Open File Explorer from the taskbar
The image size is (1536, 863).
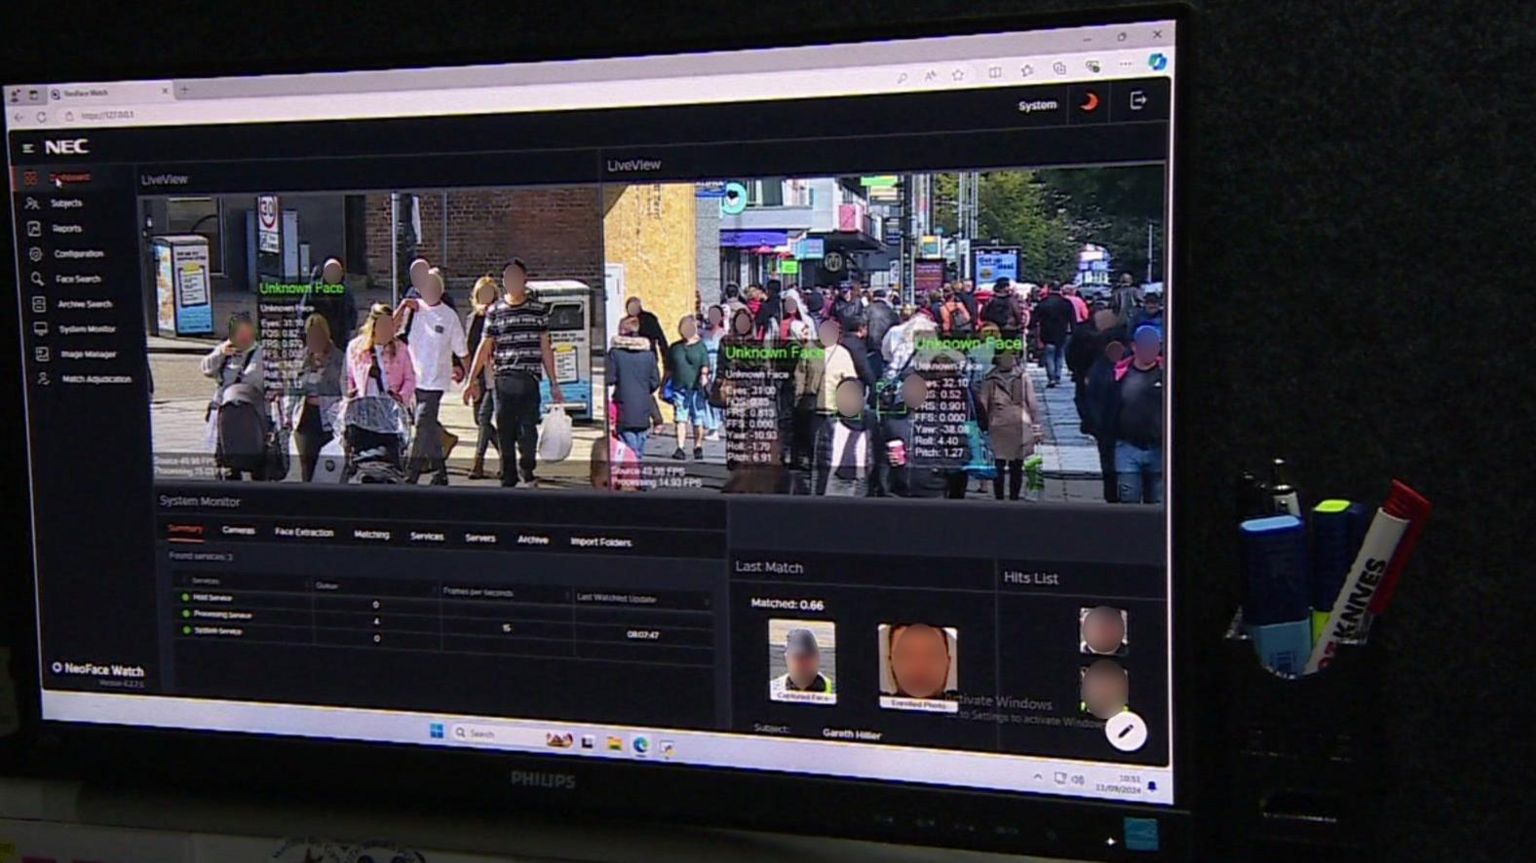click(614, 744)
